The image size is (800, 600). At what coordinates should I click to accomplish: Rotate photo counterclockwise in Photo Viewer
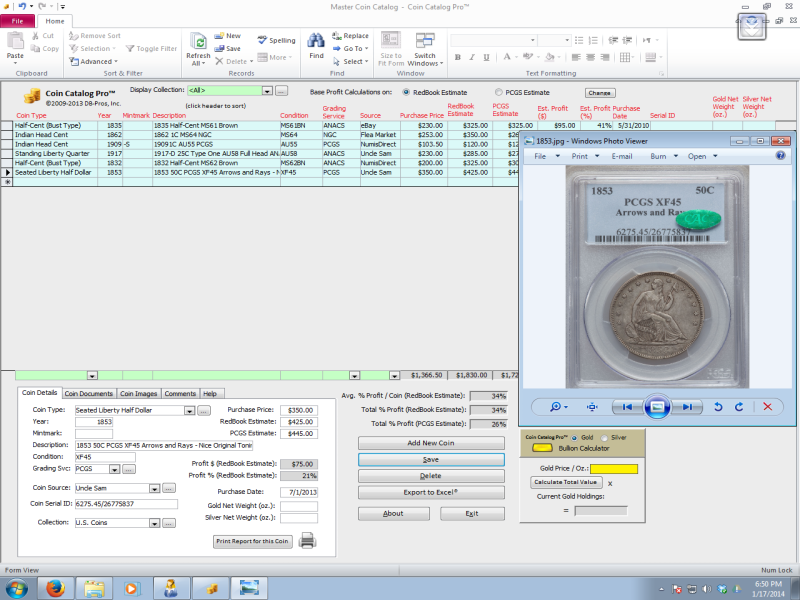(717, 407)
